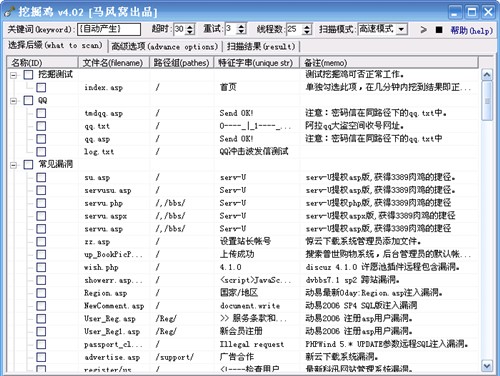This screenshot has width=500, height=376.
Task: Minimize the 挖掘鸡 window
Action: coord(454,12)
